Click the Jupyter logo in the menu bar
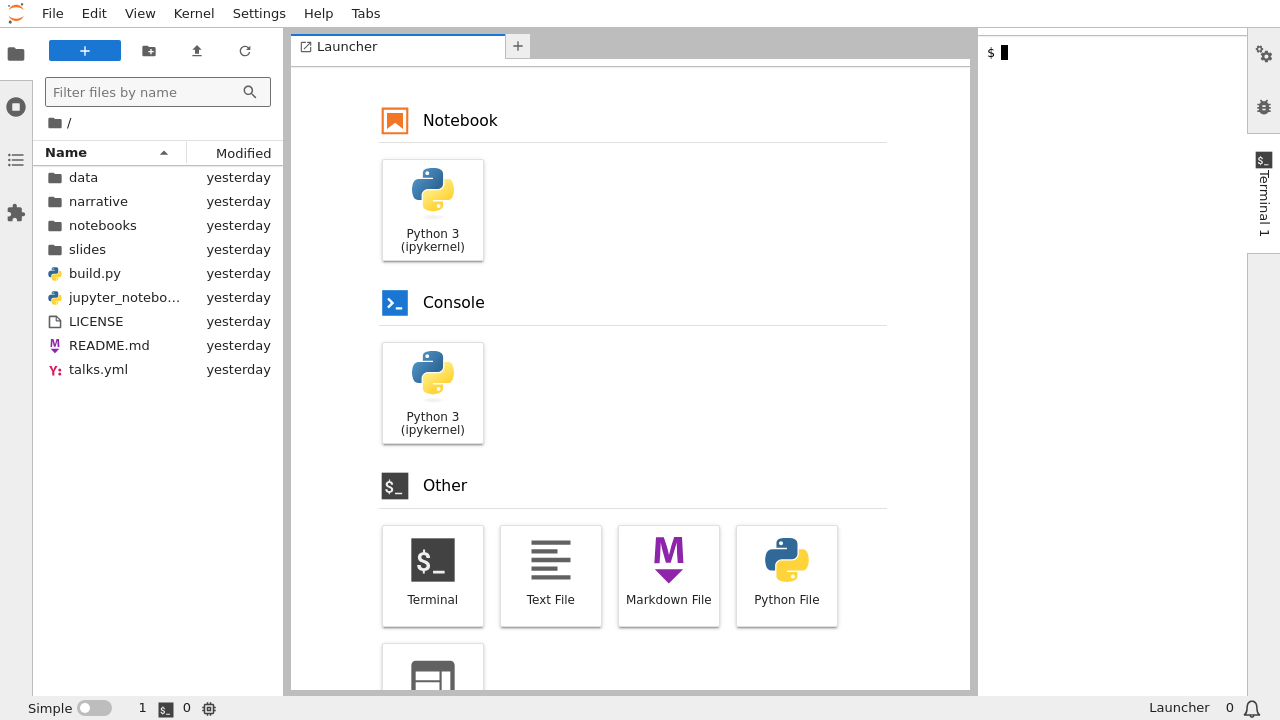 click(x=16, y=13)
